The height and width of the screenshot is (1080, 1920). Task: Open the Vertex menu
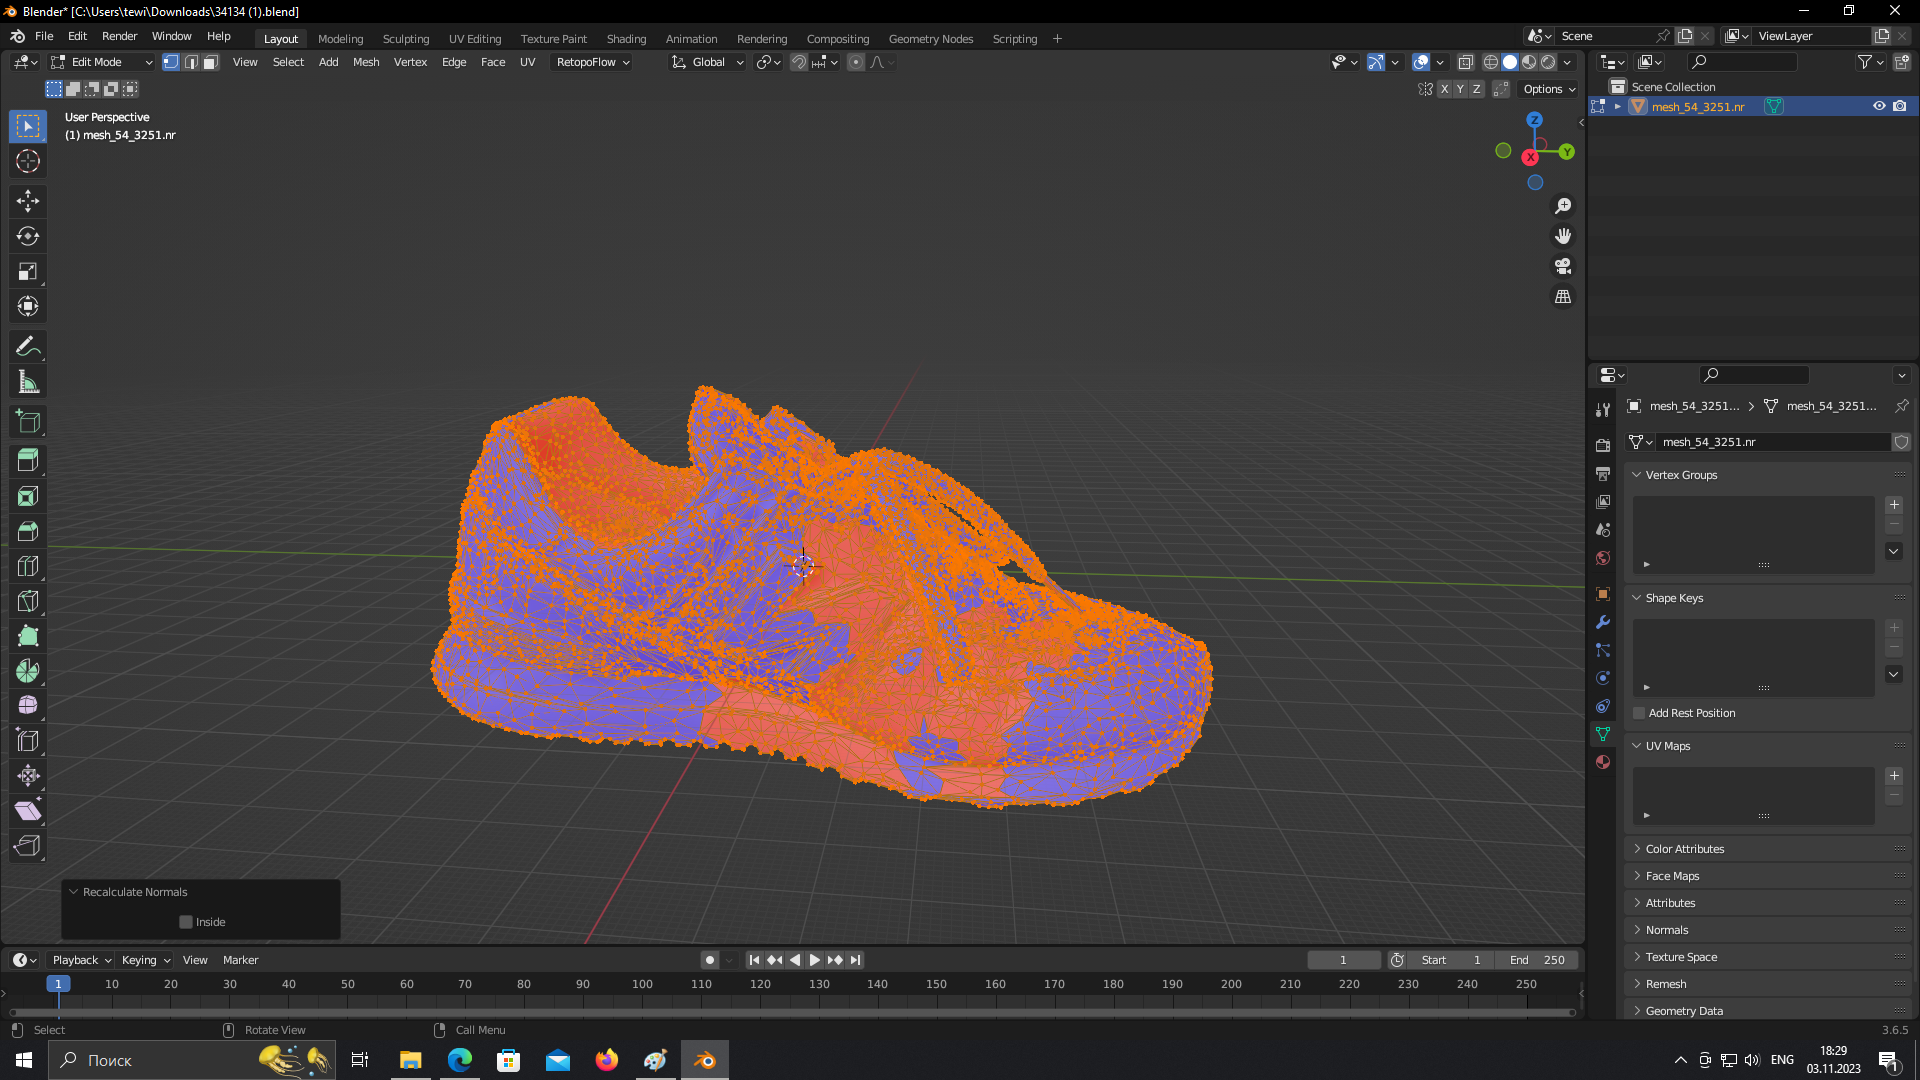(x=410, y=62)
